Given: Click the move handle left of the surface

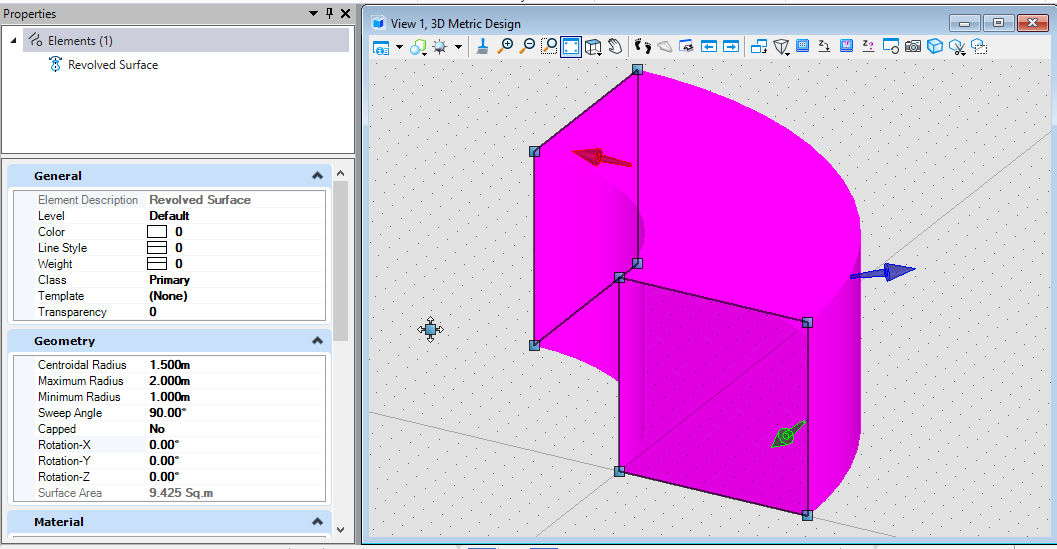Looking at the screenshot, I should coord(431,330).
